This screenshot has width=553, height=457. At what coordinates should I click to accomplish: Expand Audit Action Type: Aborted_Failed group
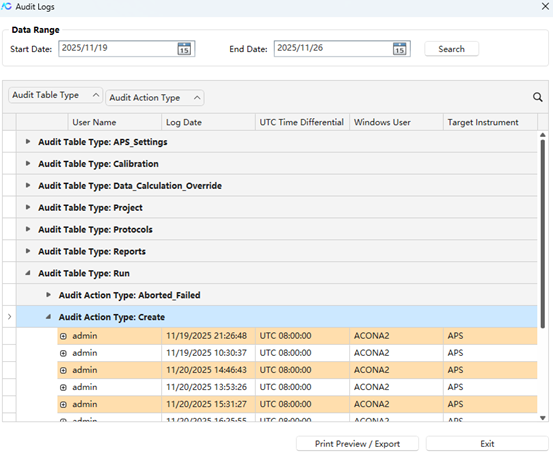point(48,294)
